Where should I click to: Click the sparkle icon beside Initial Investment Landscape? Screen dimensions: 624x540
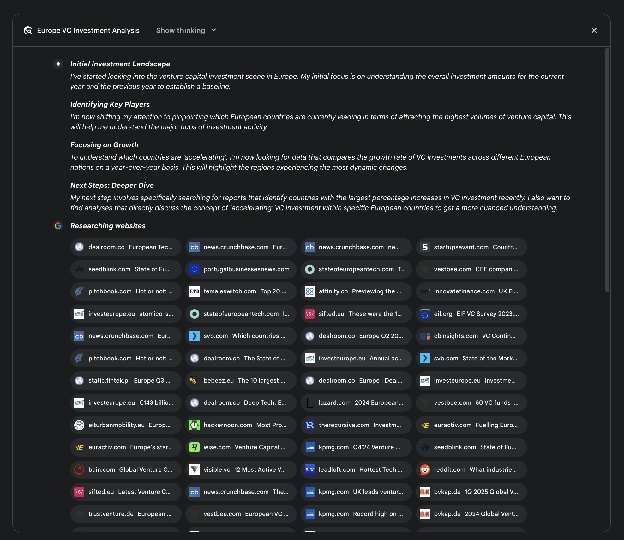coord(58,64)
